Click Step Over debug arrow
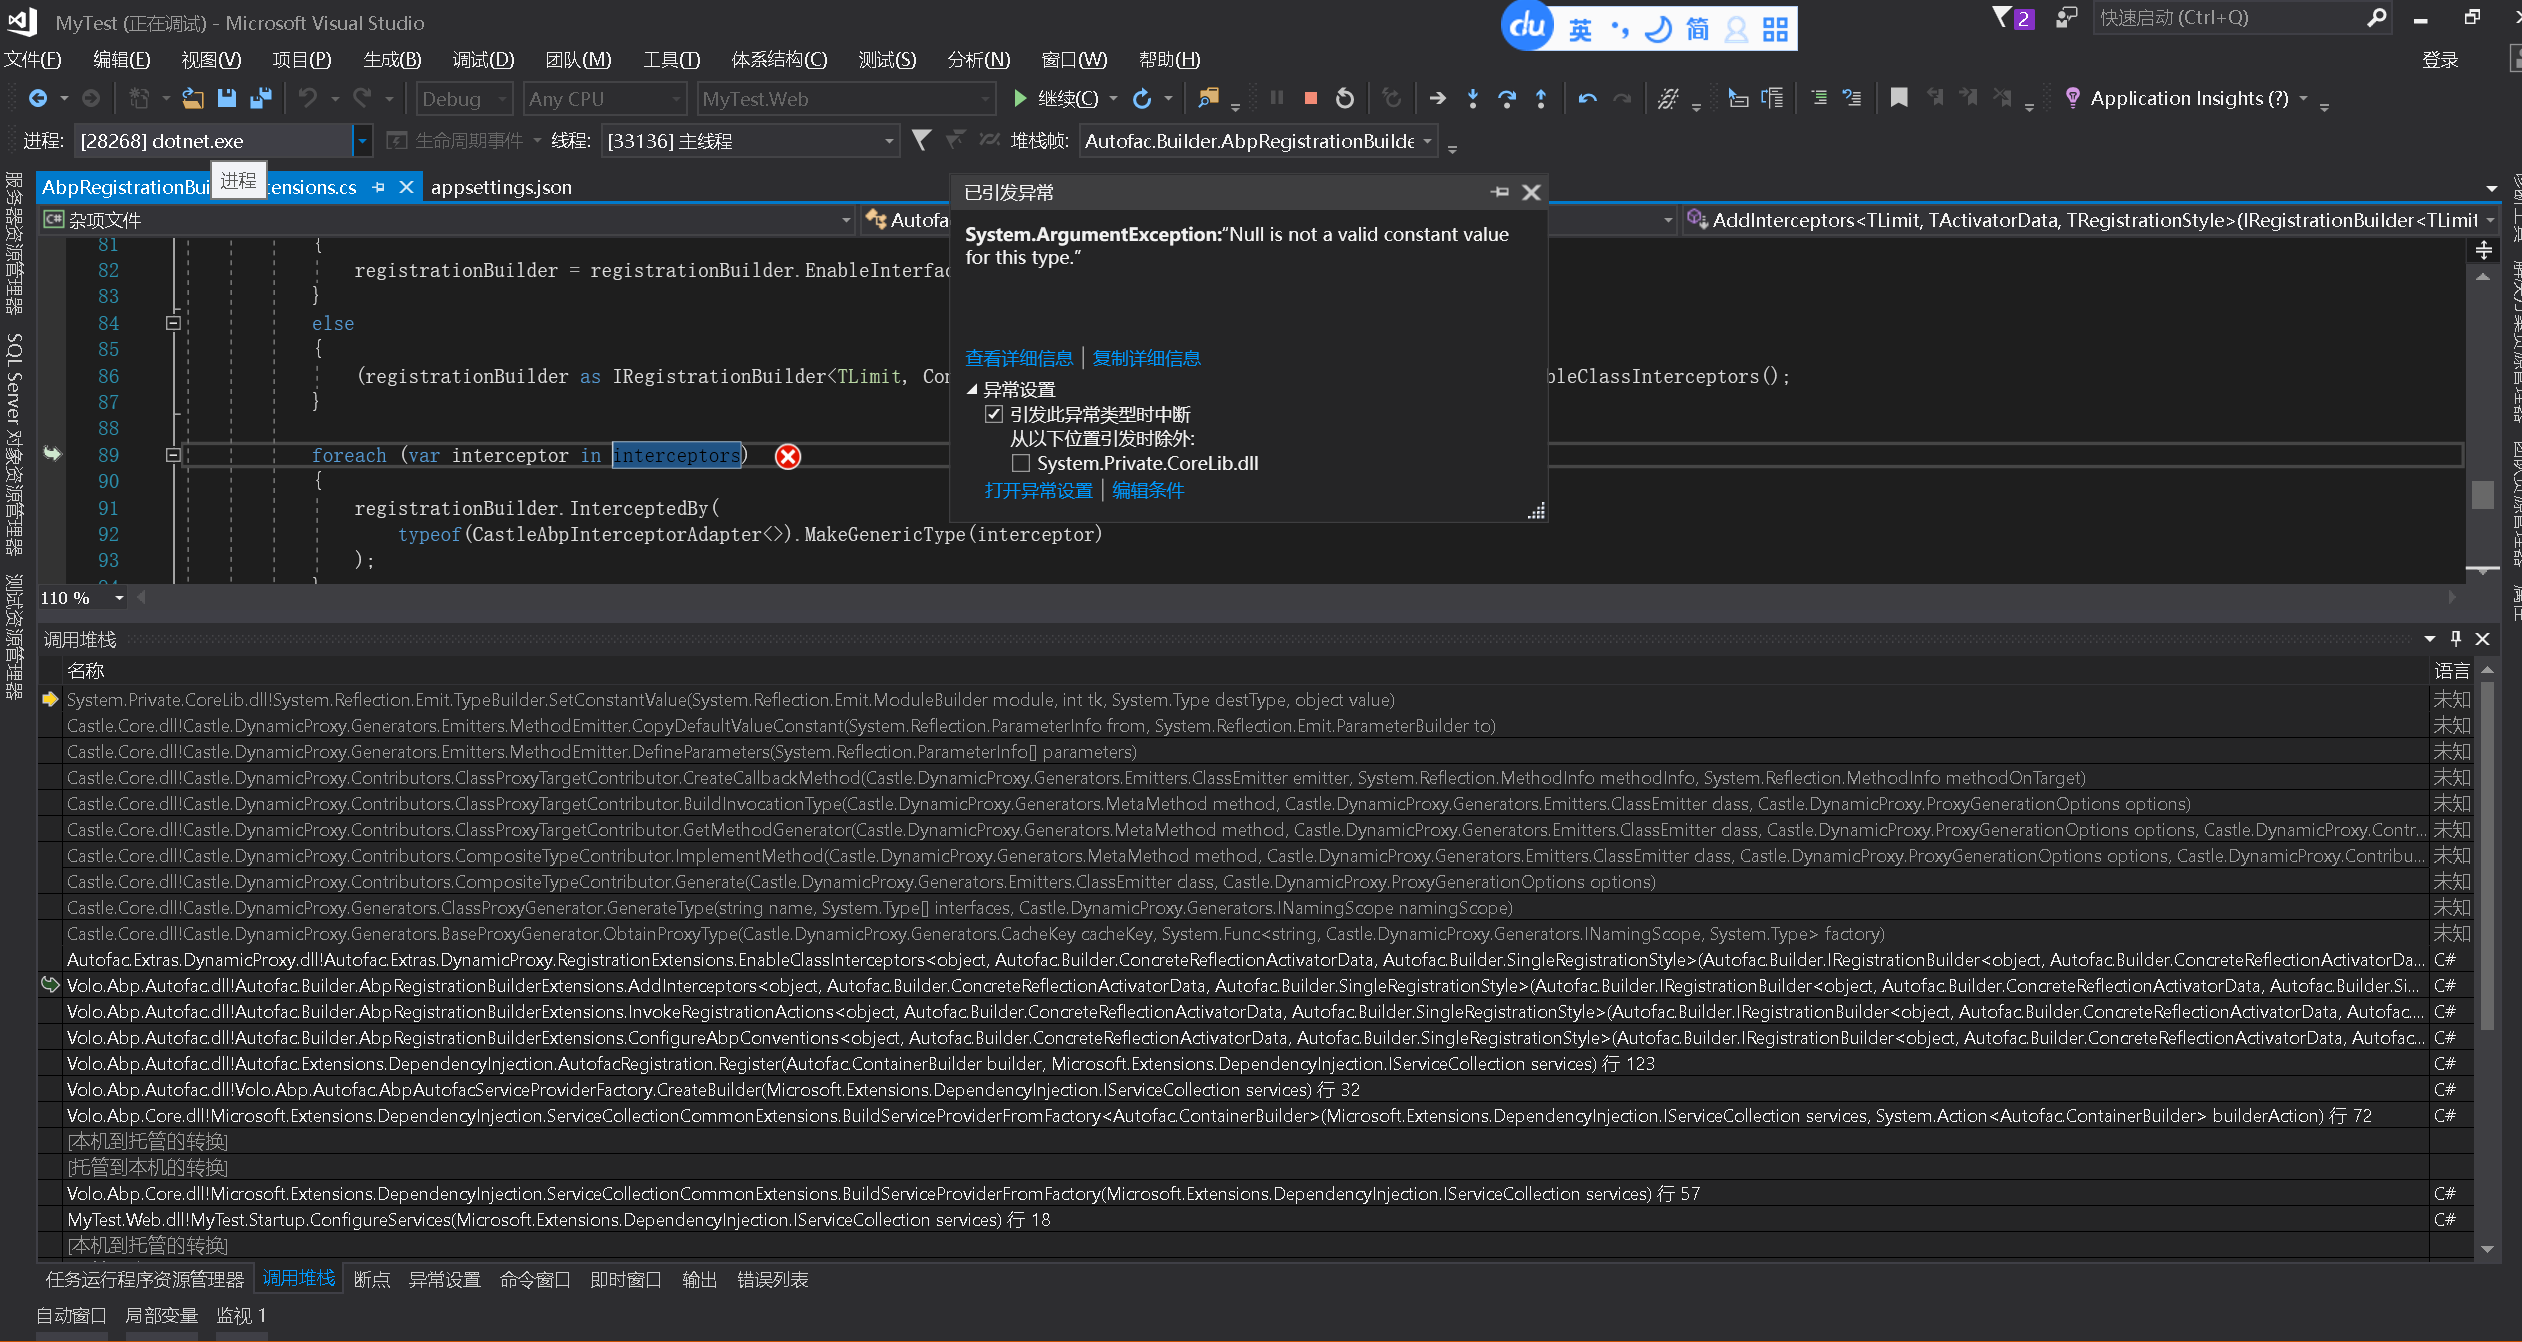Image resolution: width=2522 pixels, height=1342 pixels. click(x=1507, y=98)
